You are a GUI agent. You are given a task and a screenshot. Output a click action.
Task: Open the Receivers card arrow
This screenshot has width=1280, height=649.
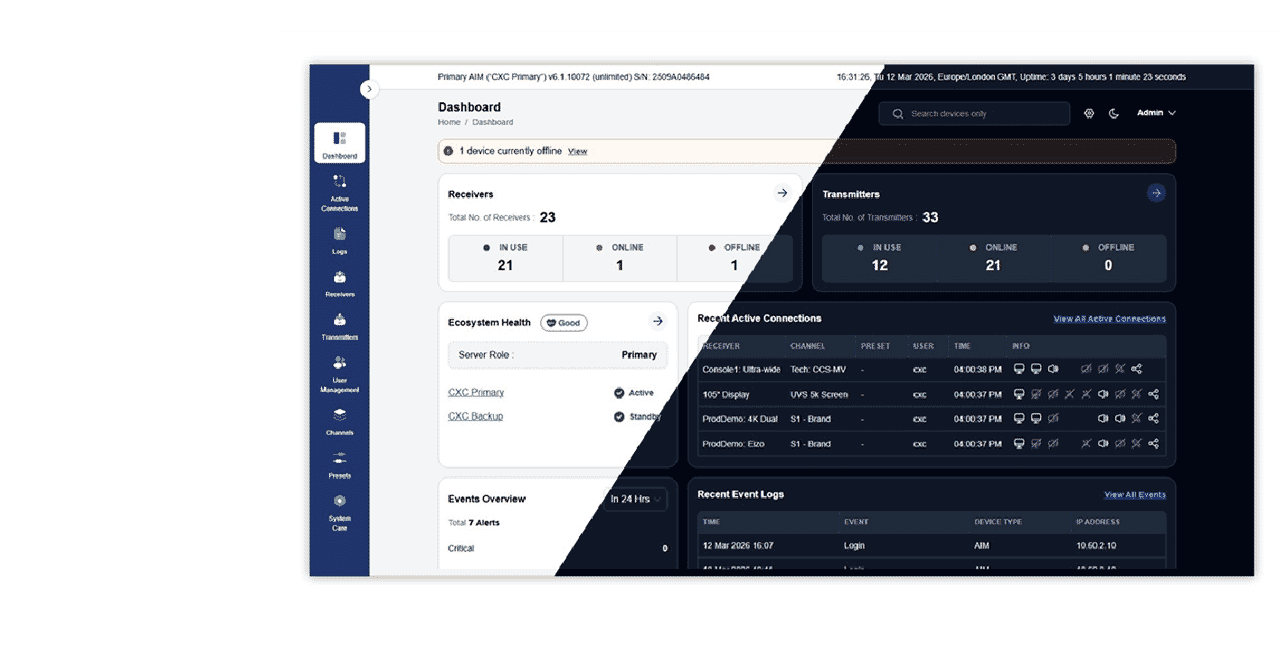click(782, 193)
